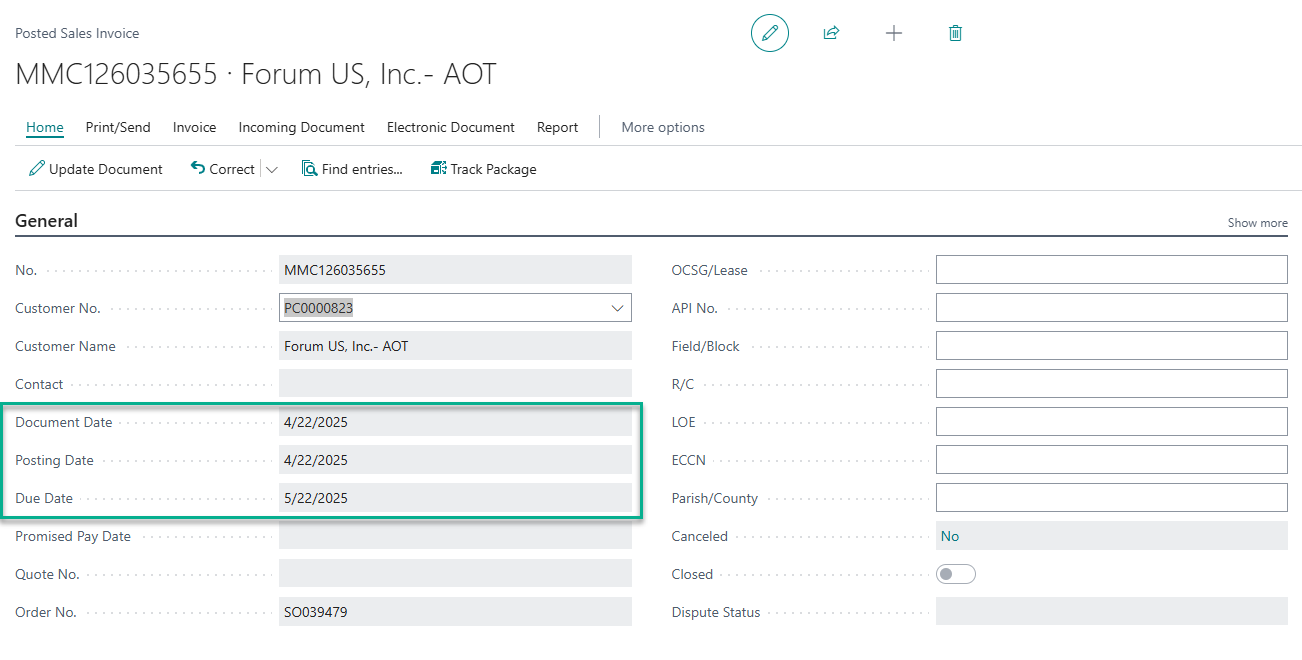Viewport: 1302px width, 660px height.
Task: Open the Report menu
Action: (x=557, y=127)
